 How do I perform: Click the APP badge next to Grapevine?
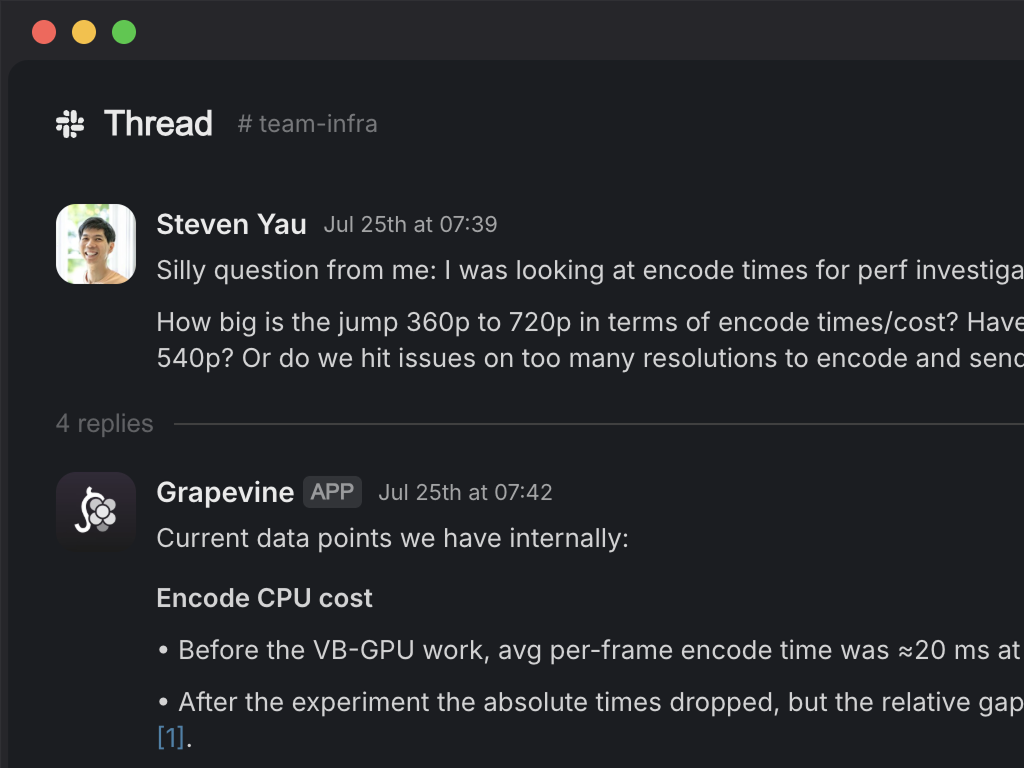coord(332,492)
